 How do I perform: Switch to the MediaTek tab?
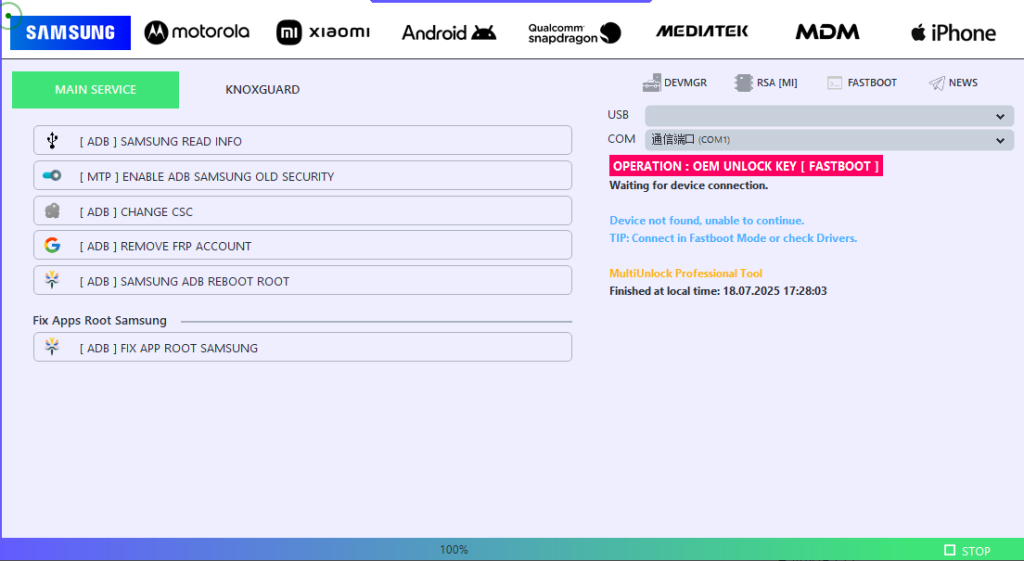pyautogui.click(x=702, y=31)
